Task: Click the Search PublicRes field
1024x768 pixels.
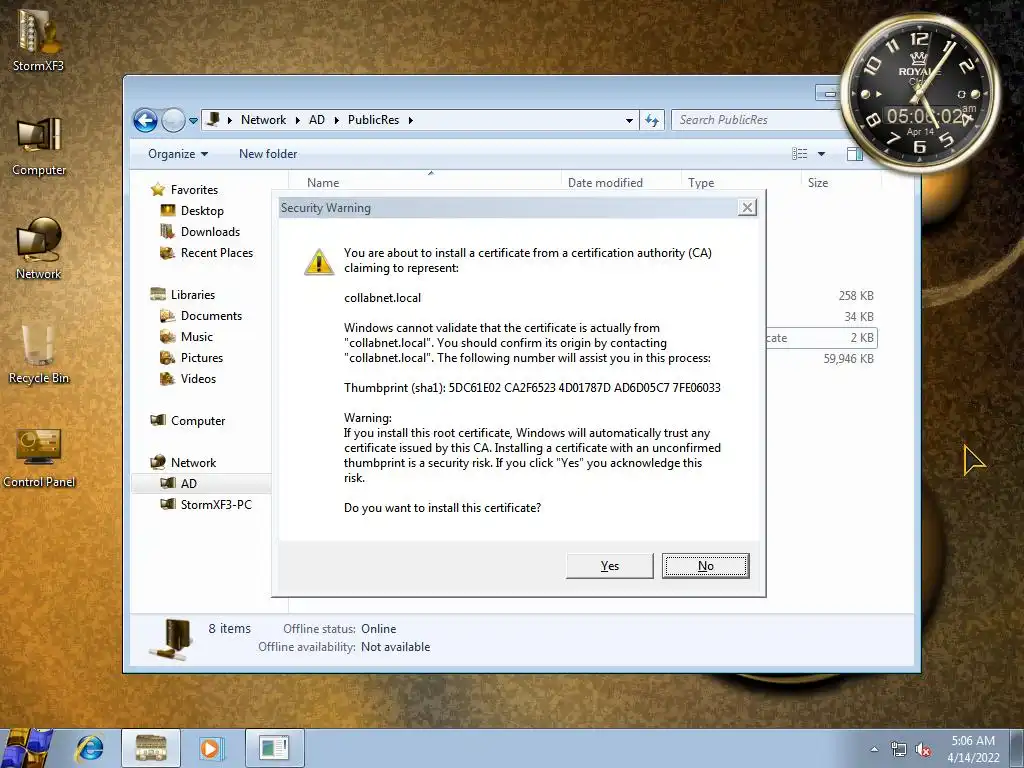Action: 758,120
